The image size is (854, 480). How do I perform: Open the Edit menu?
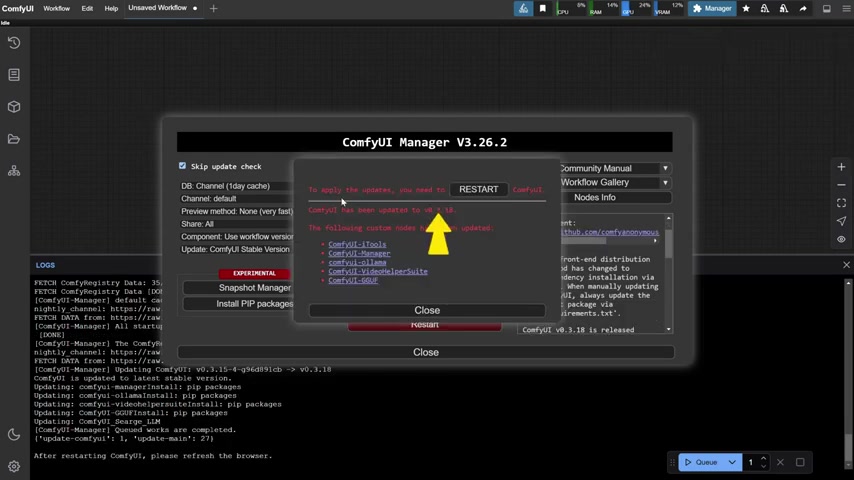87,8
